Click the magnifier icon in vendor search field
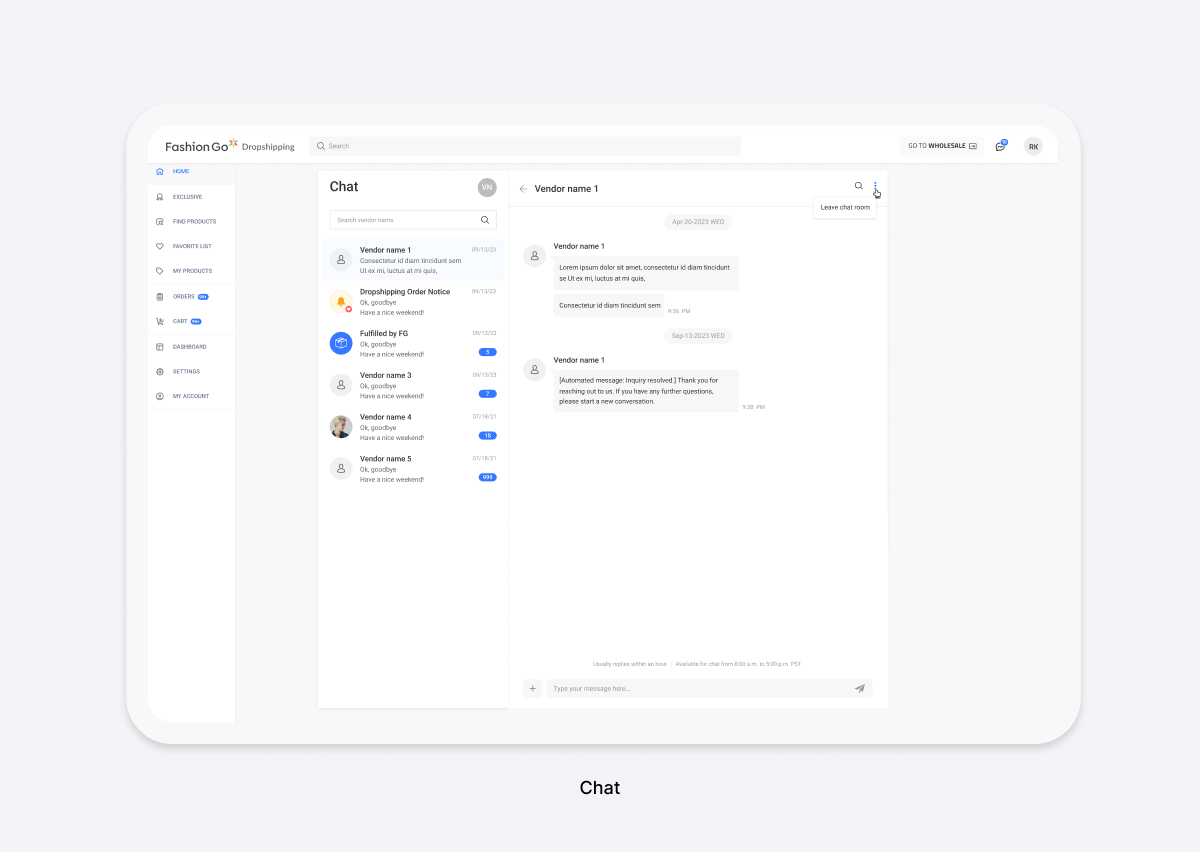The image size is (1200, 852). [485, 220]
